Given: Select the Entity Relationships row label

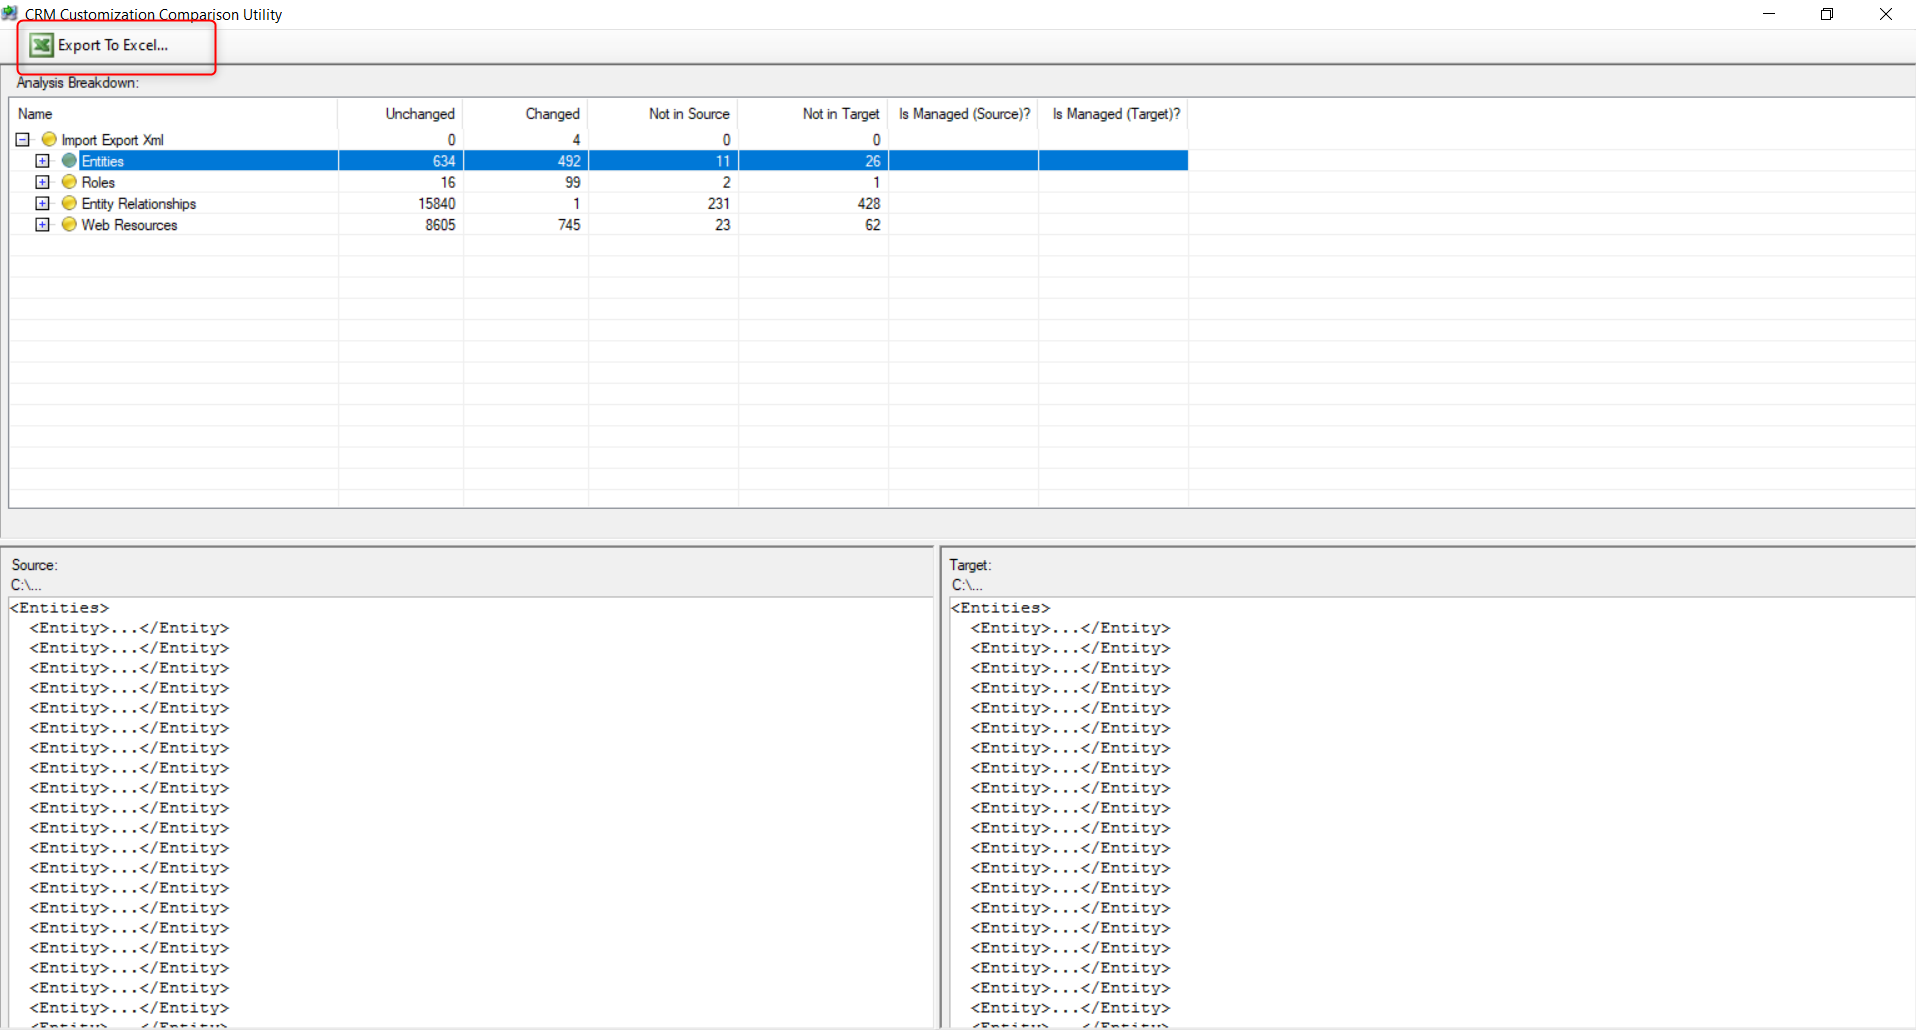Looking at the screenshot, I should (x=139, y=203).
